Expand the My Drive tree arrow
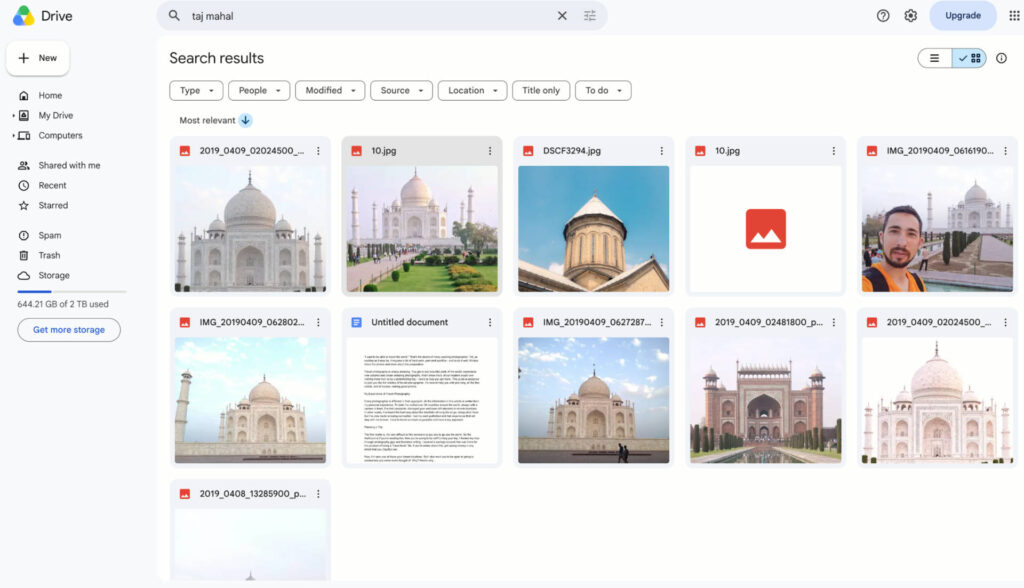Viewport: 1024px width, 588px height. click(x=13, y=116)
